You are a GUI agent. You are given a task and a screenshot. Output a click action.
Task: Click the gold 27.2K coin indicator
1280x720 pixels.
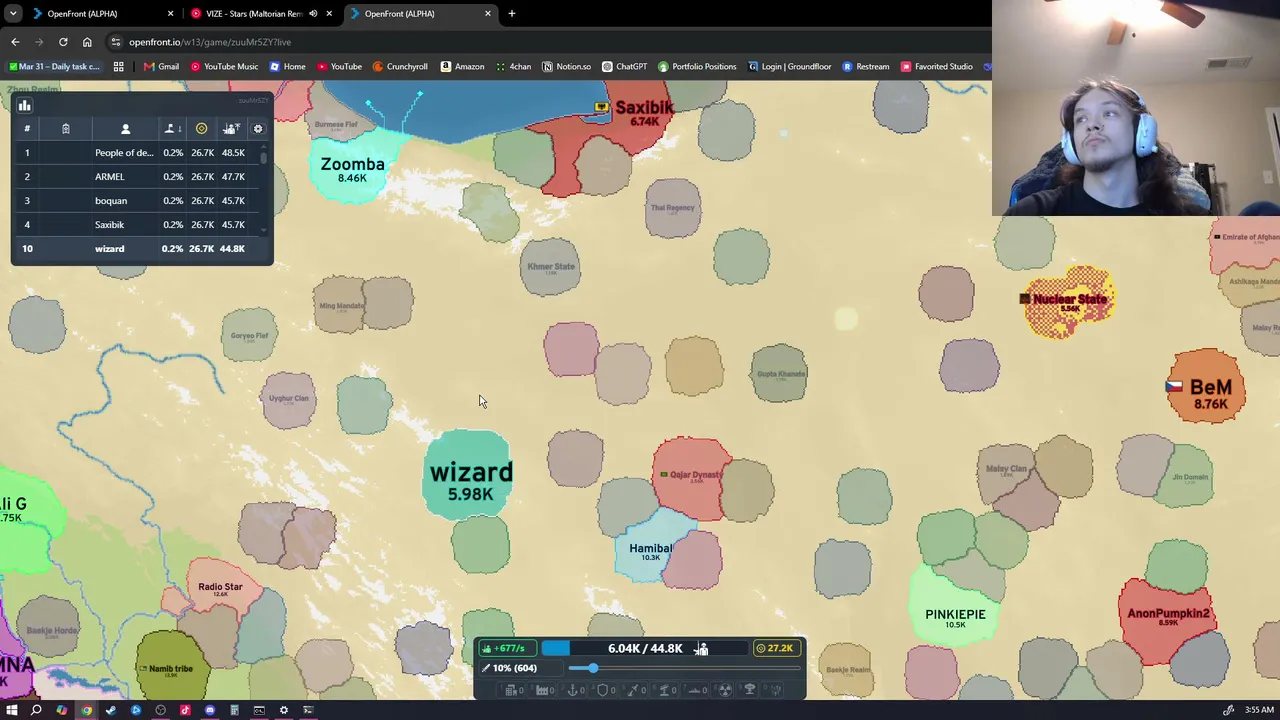coord(775,648)
